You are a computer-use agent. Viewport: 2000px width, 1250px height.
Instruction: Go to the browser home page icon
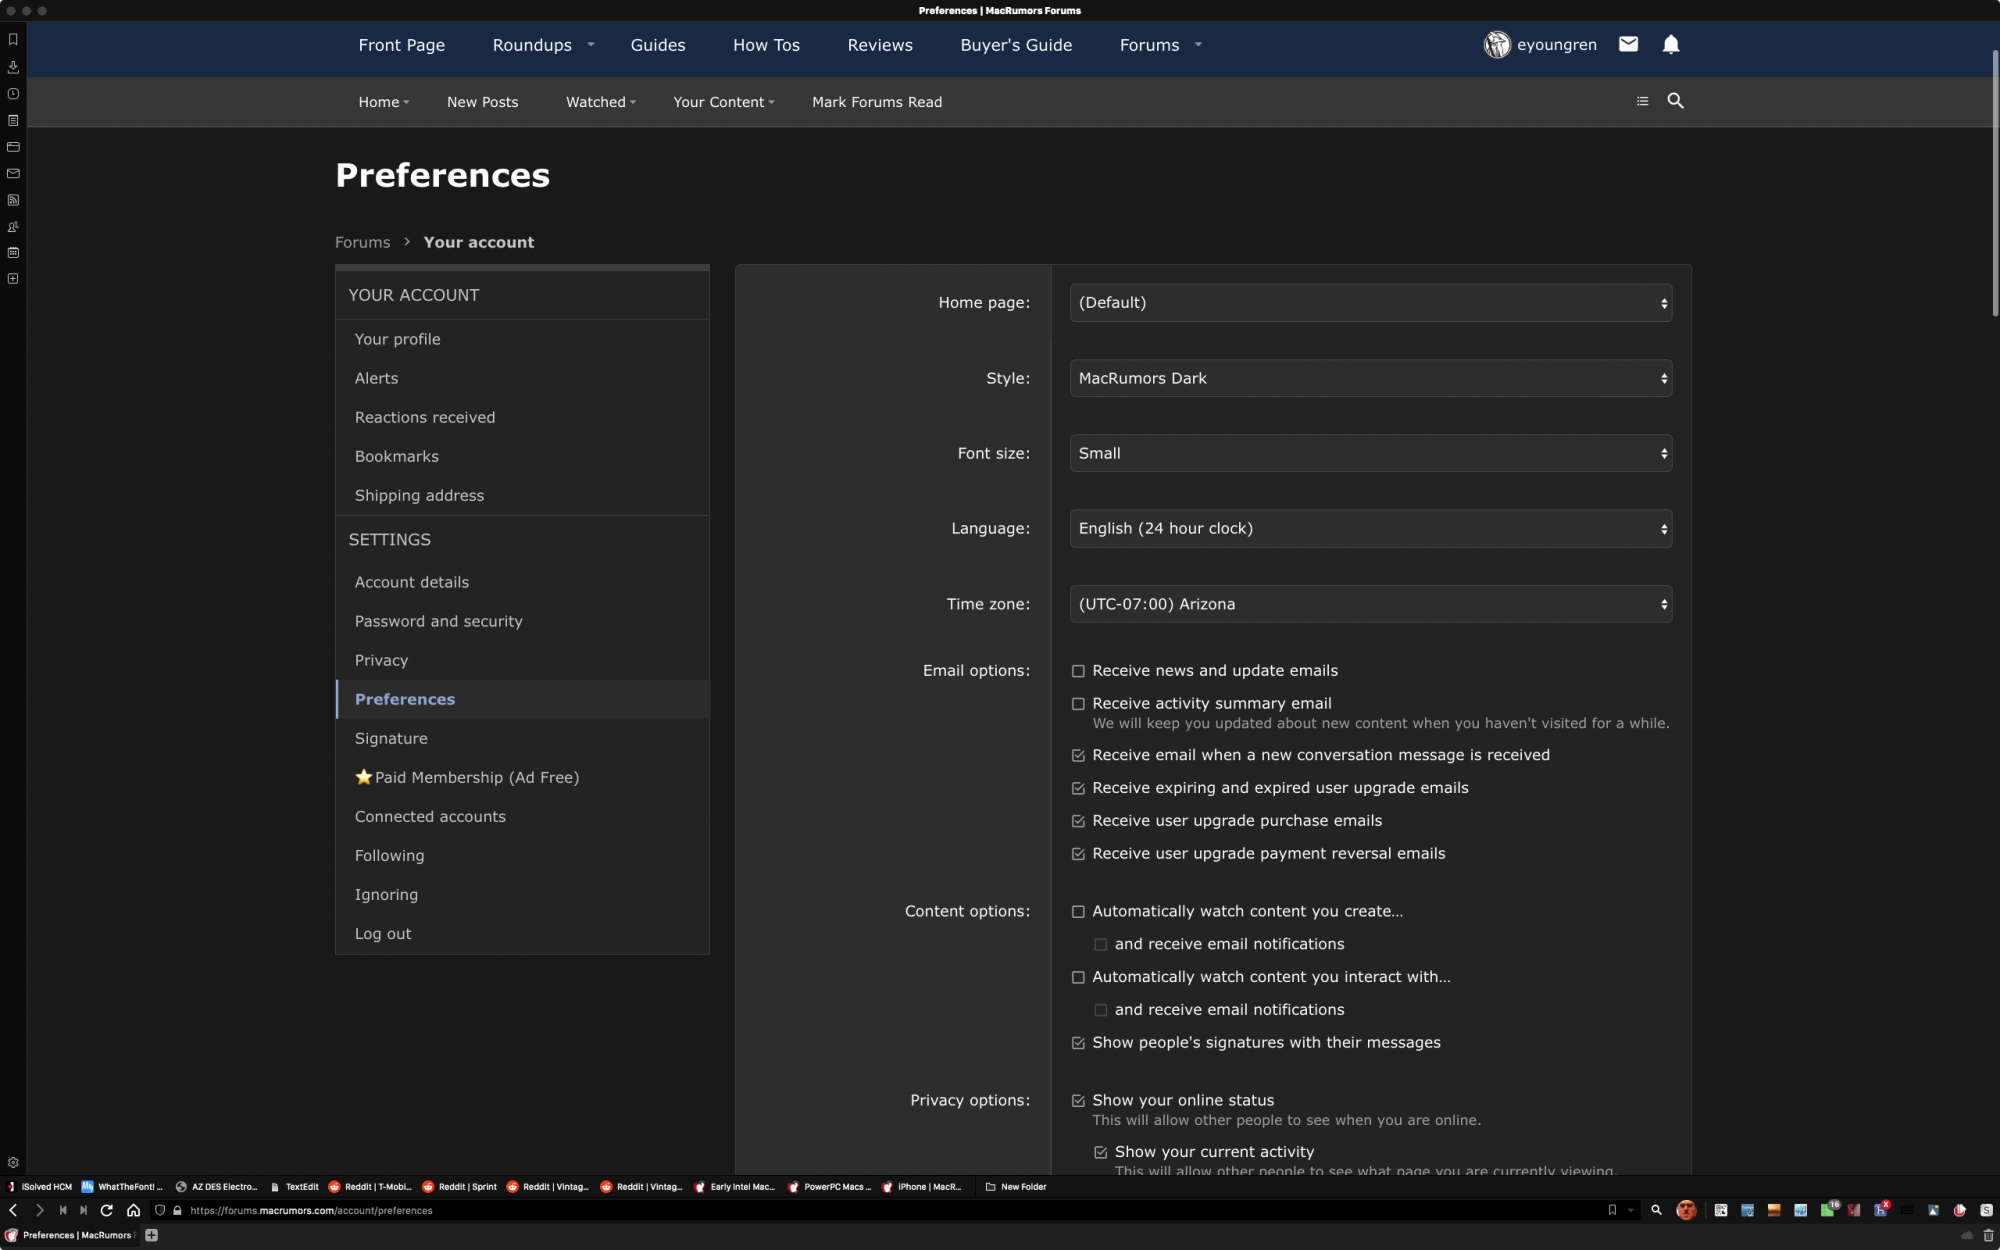(x=133, y=1210)
